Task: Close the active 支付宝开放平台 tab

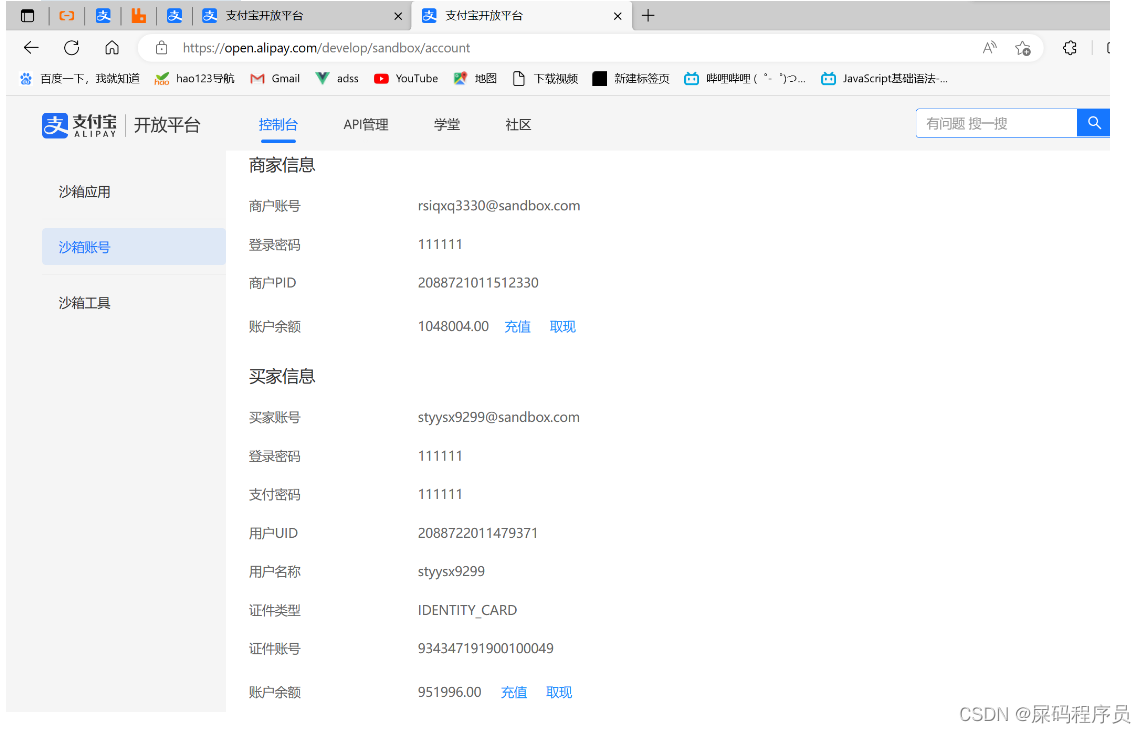Action: pos(618,16)
